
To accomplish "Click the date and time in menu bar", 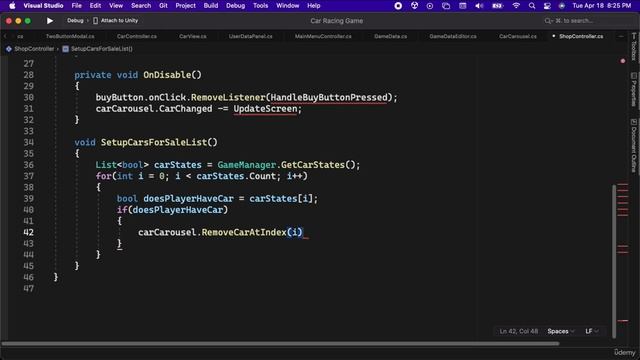I will 602,6.
